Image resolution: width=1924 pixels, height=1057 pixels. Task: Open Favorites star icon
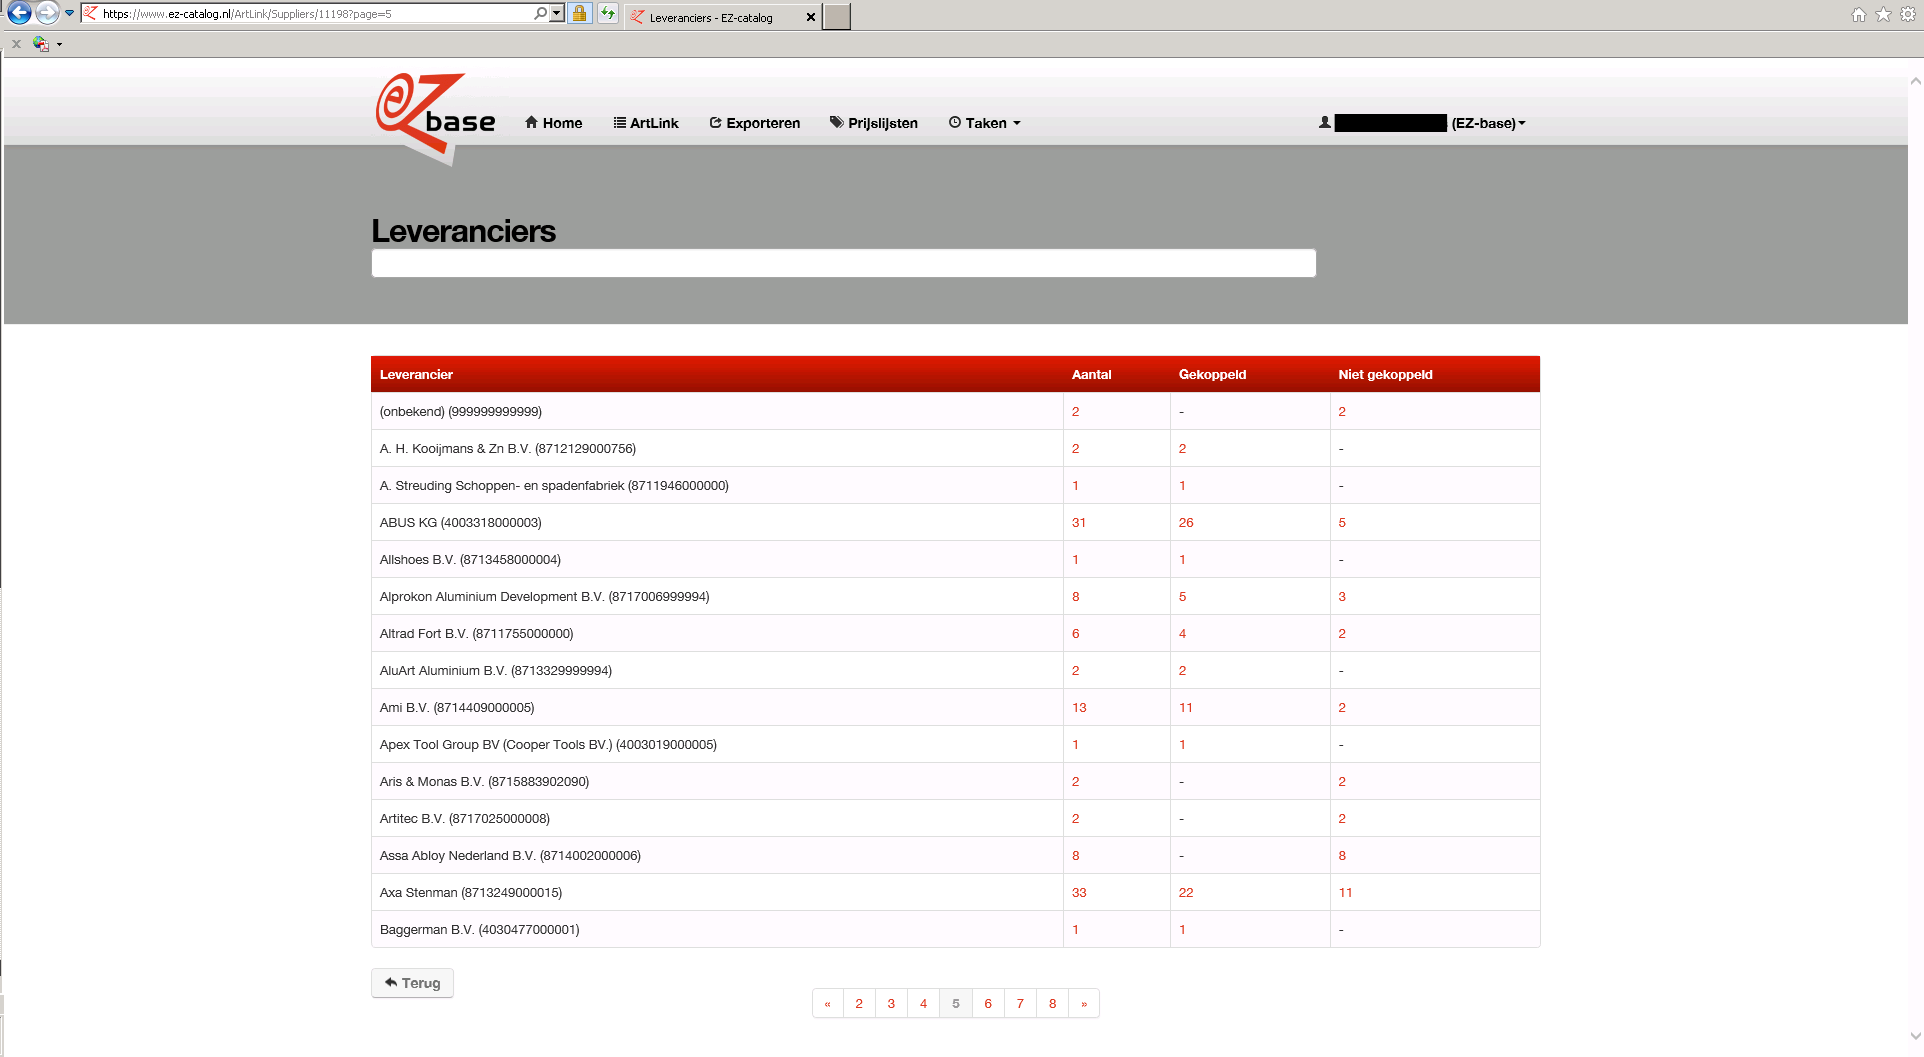click(1883, 14)
